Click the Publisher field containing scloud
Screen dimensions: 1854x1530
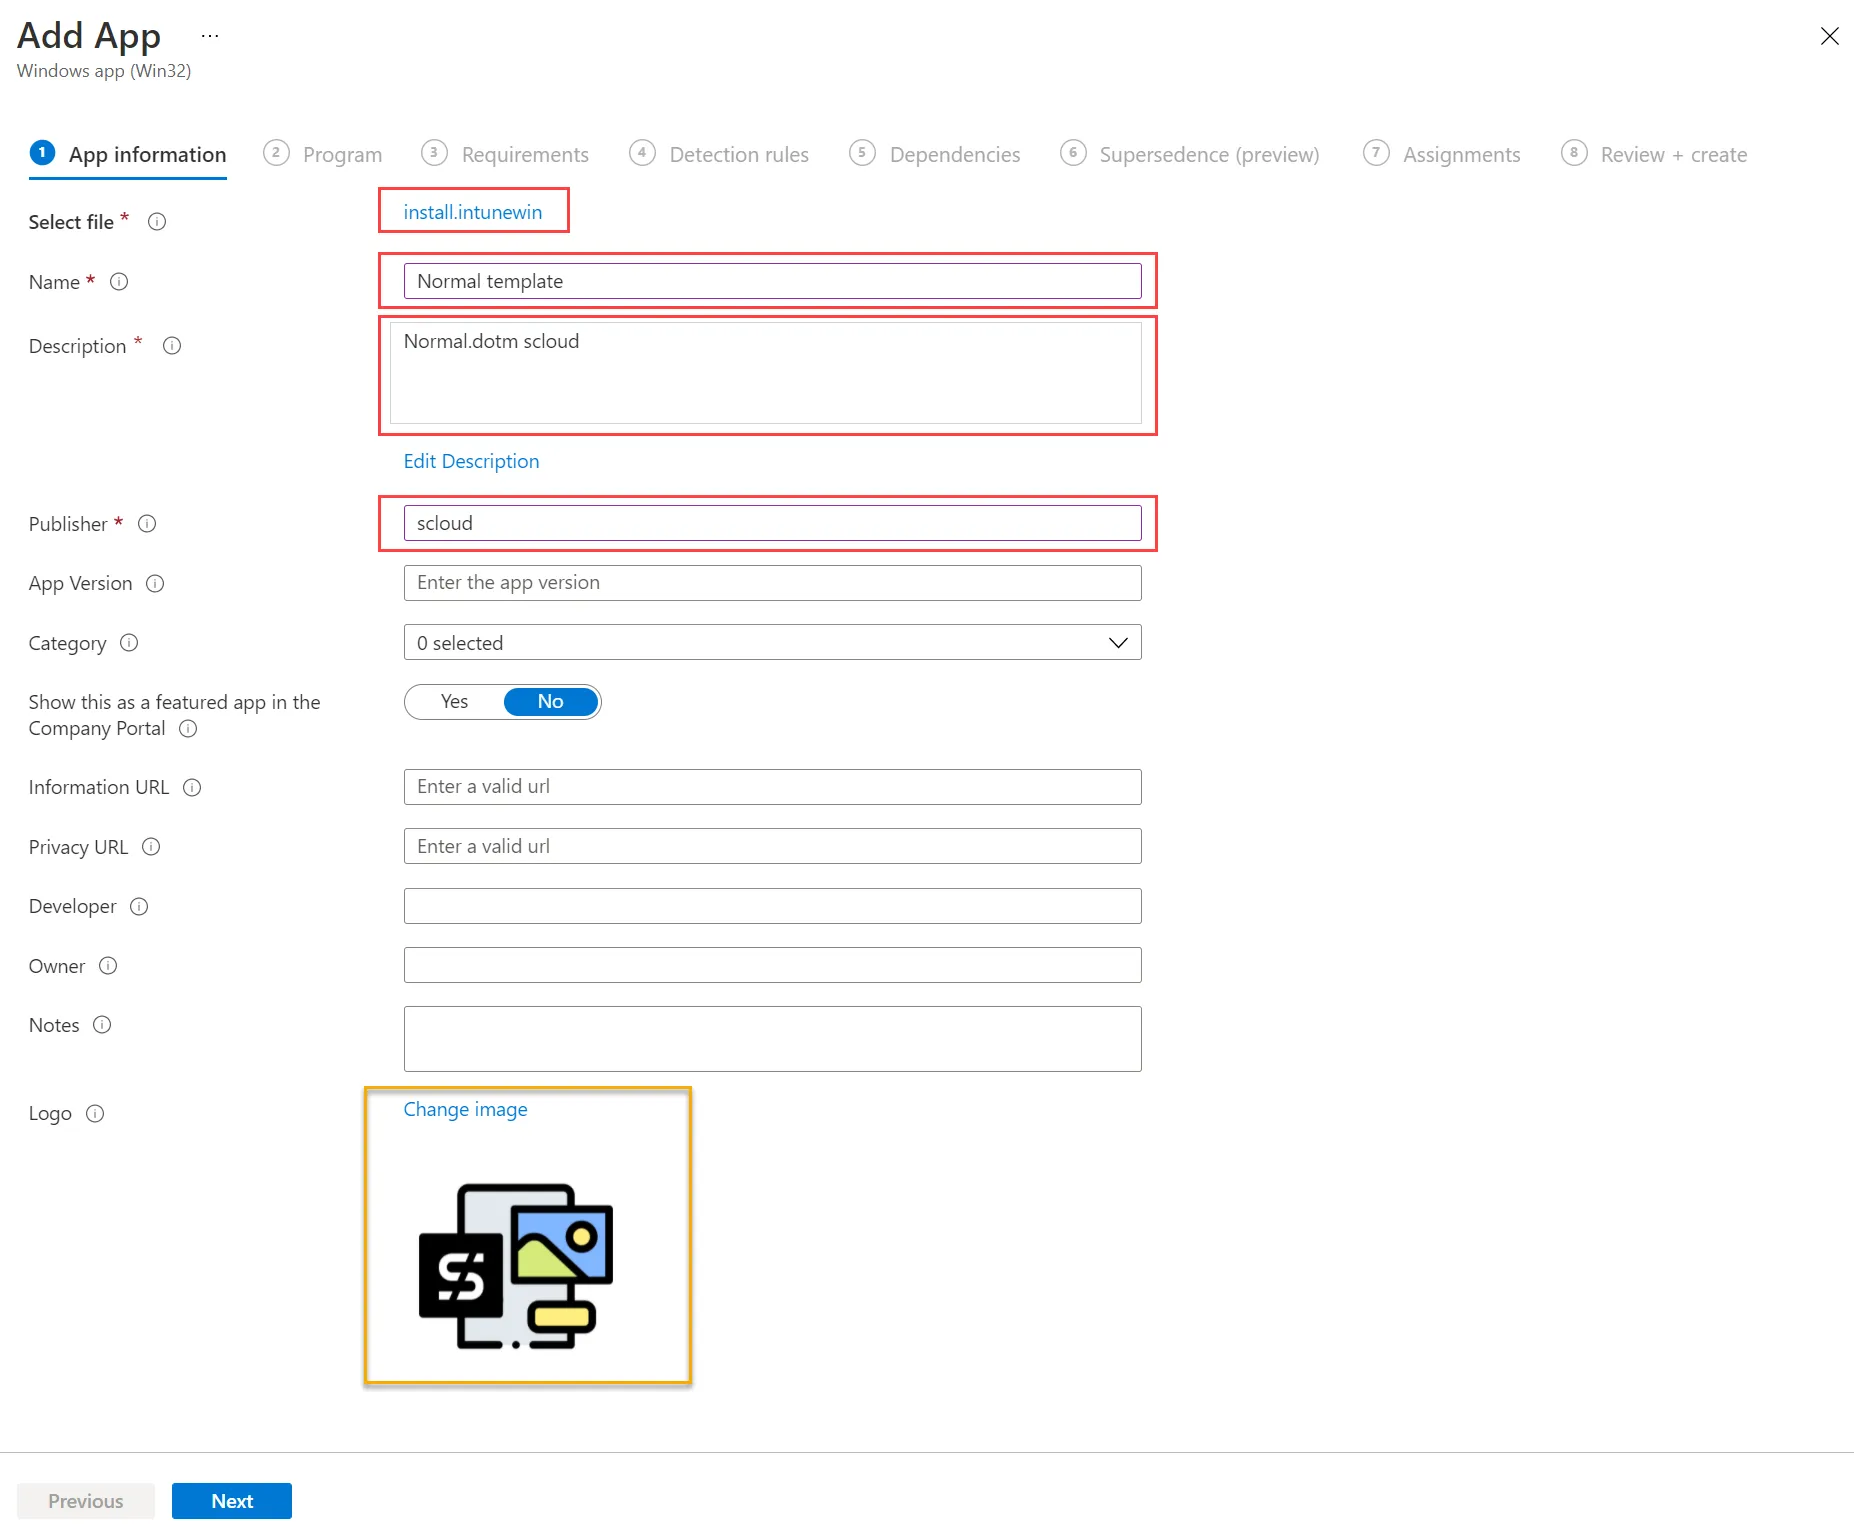pyautogui.click(x=772, y=523)
